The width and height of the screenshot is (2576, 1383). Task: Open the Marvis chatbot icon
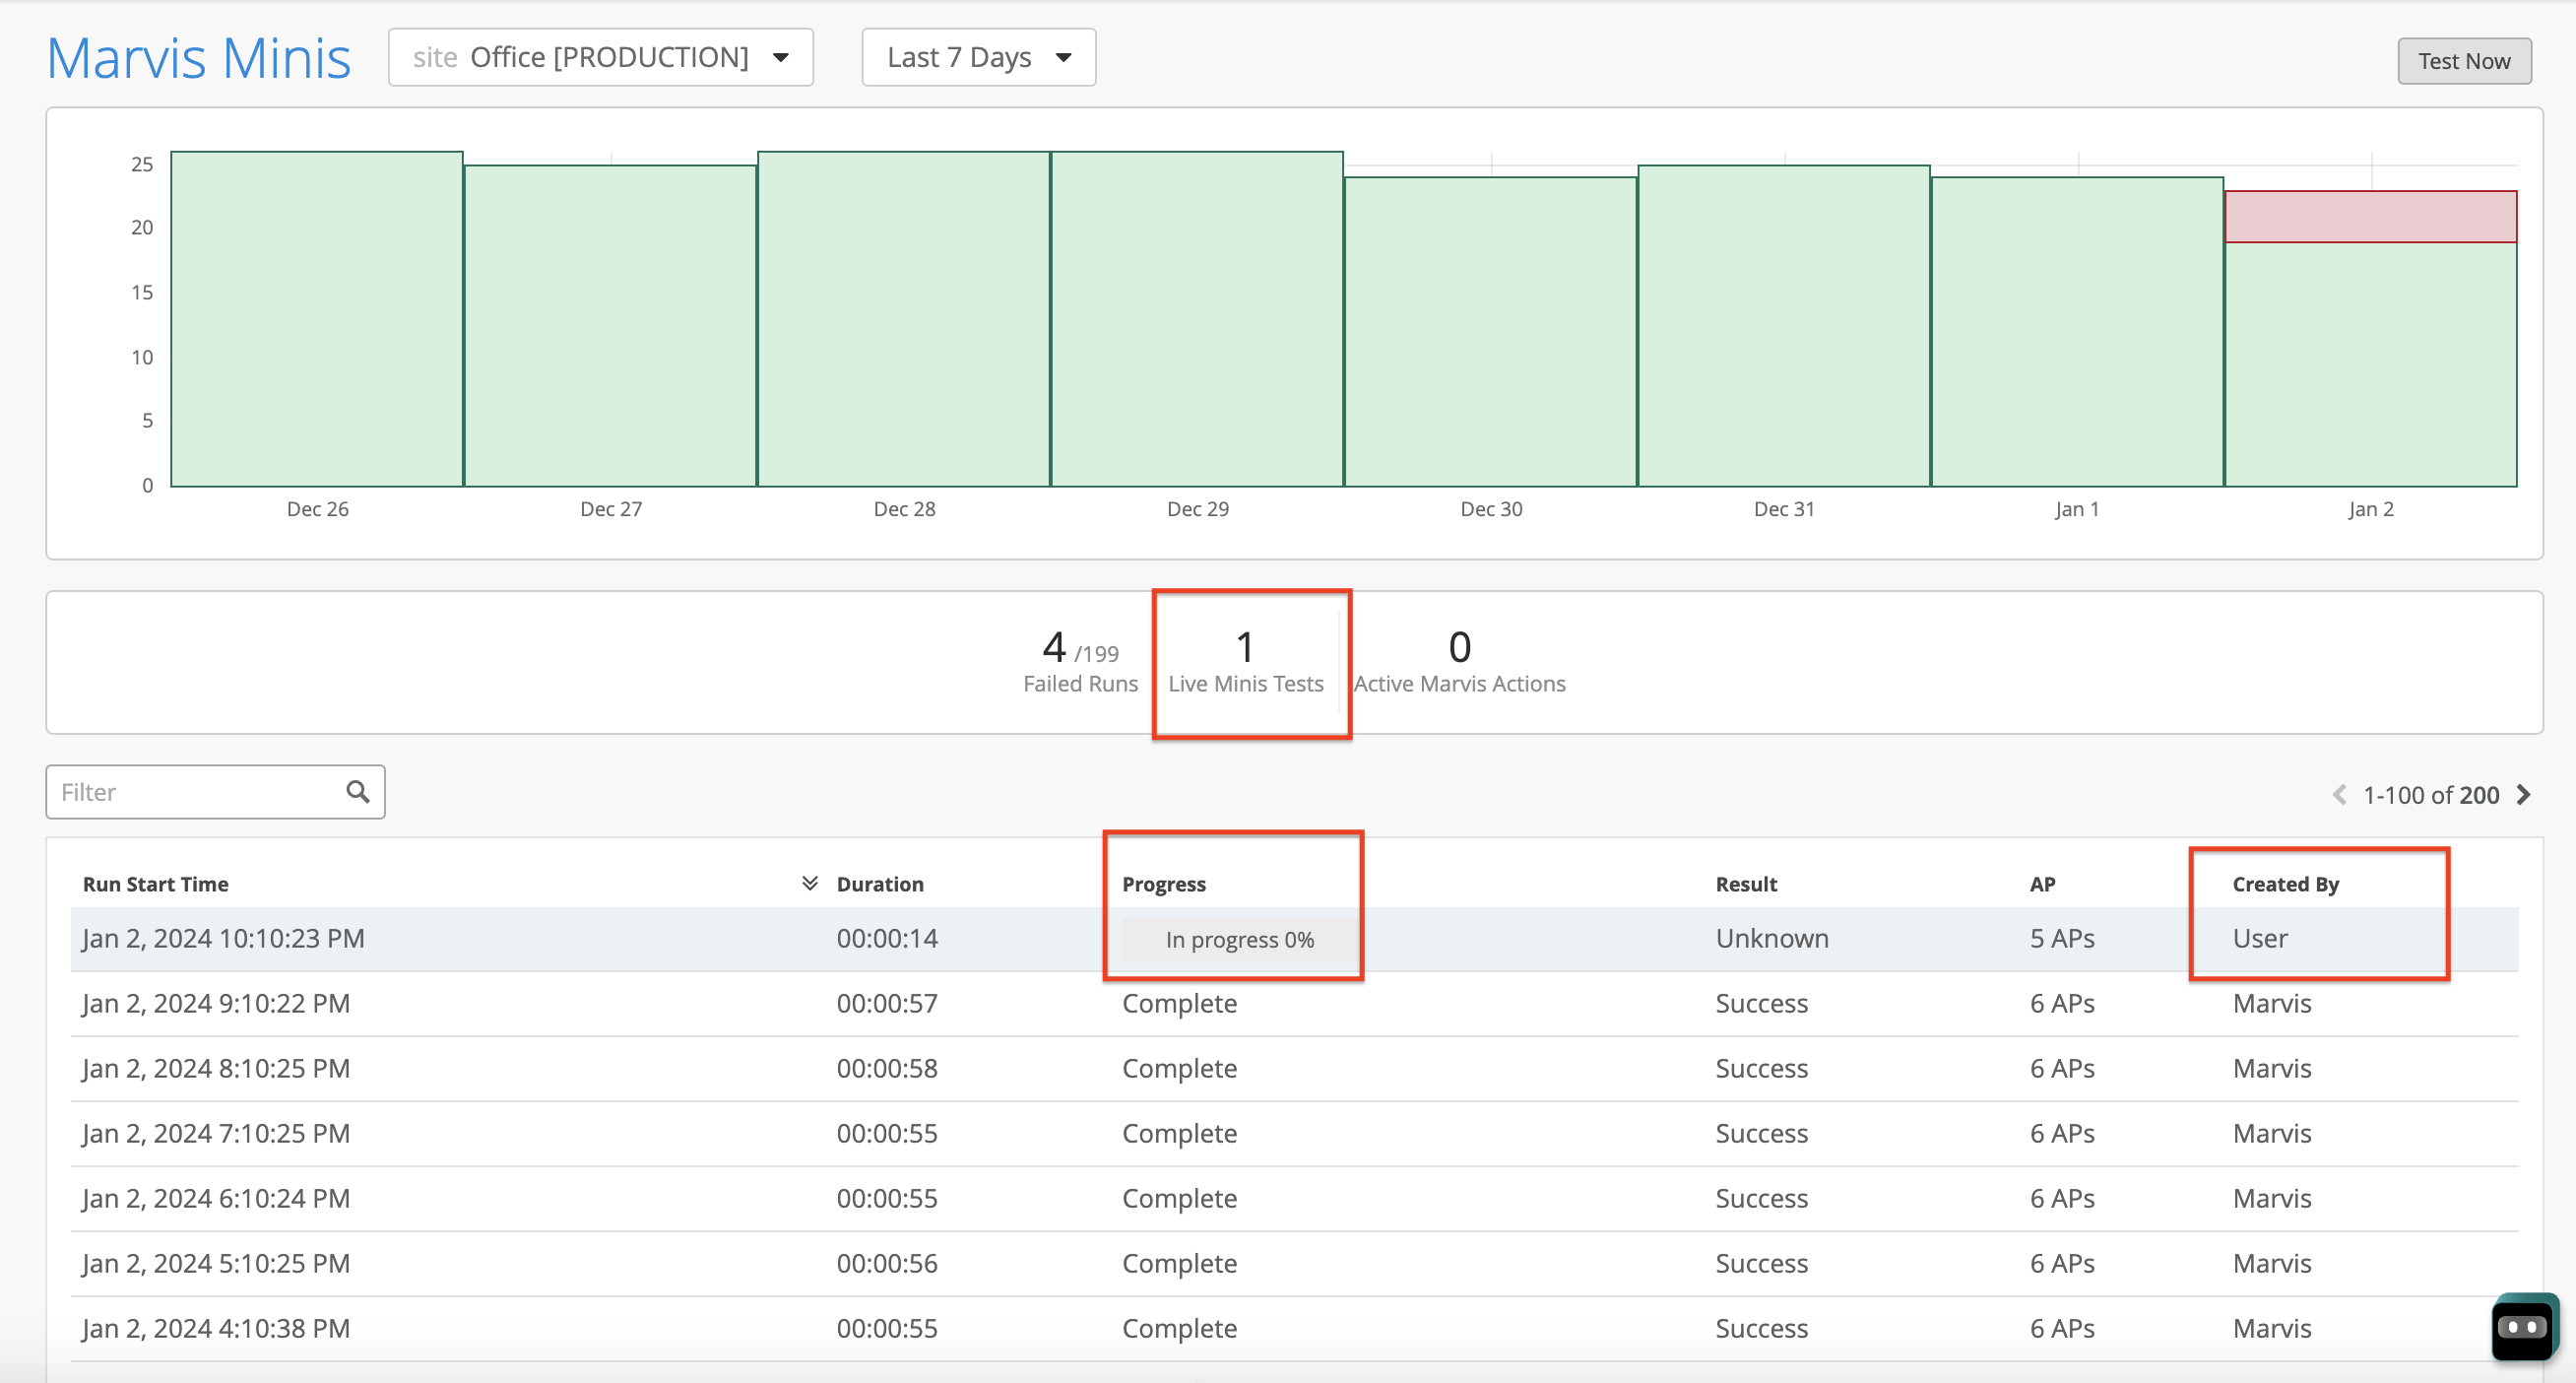(x=2523, y=1327)
